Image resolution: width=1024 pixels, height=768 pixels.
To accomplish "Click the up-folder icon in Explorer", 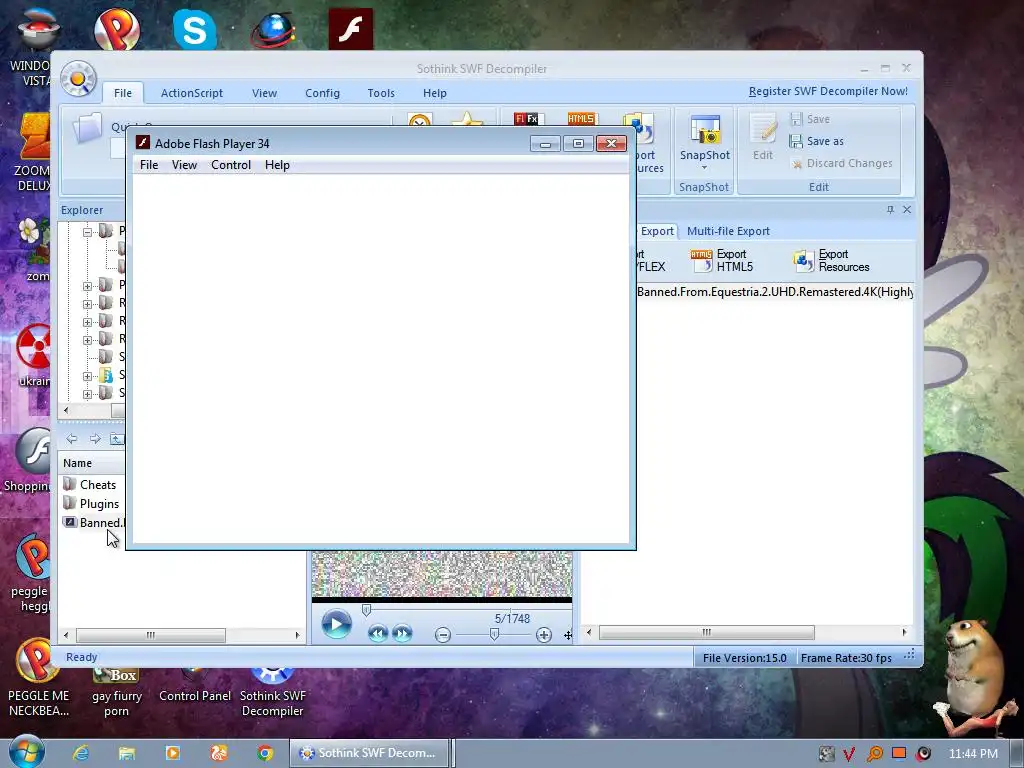I will coord(116,439).
